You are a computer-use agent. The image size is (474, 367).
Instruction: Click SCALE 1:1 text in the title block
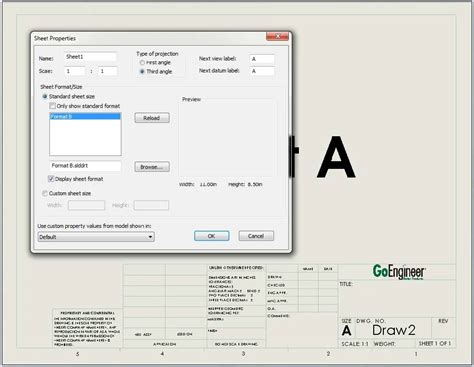pyautogui.click(x=355, y=344)
